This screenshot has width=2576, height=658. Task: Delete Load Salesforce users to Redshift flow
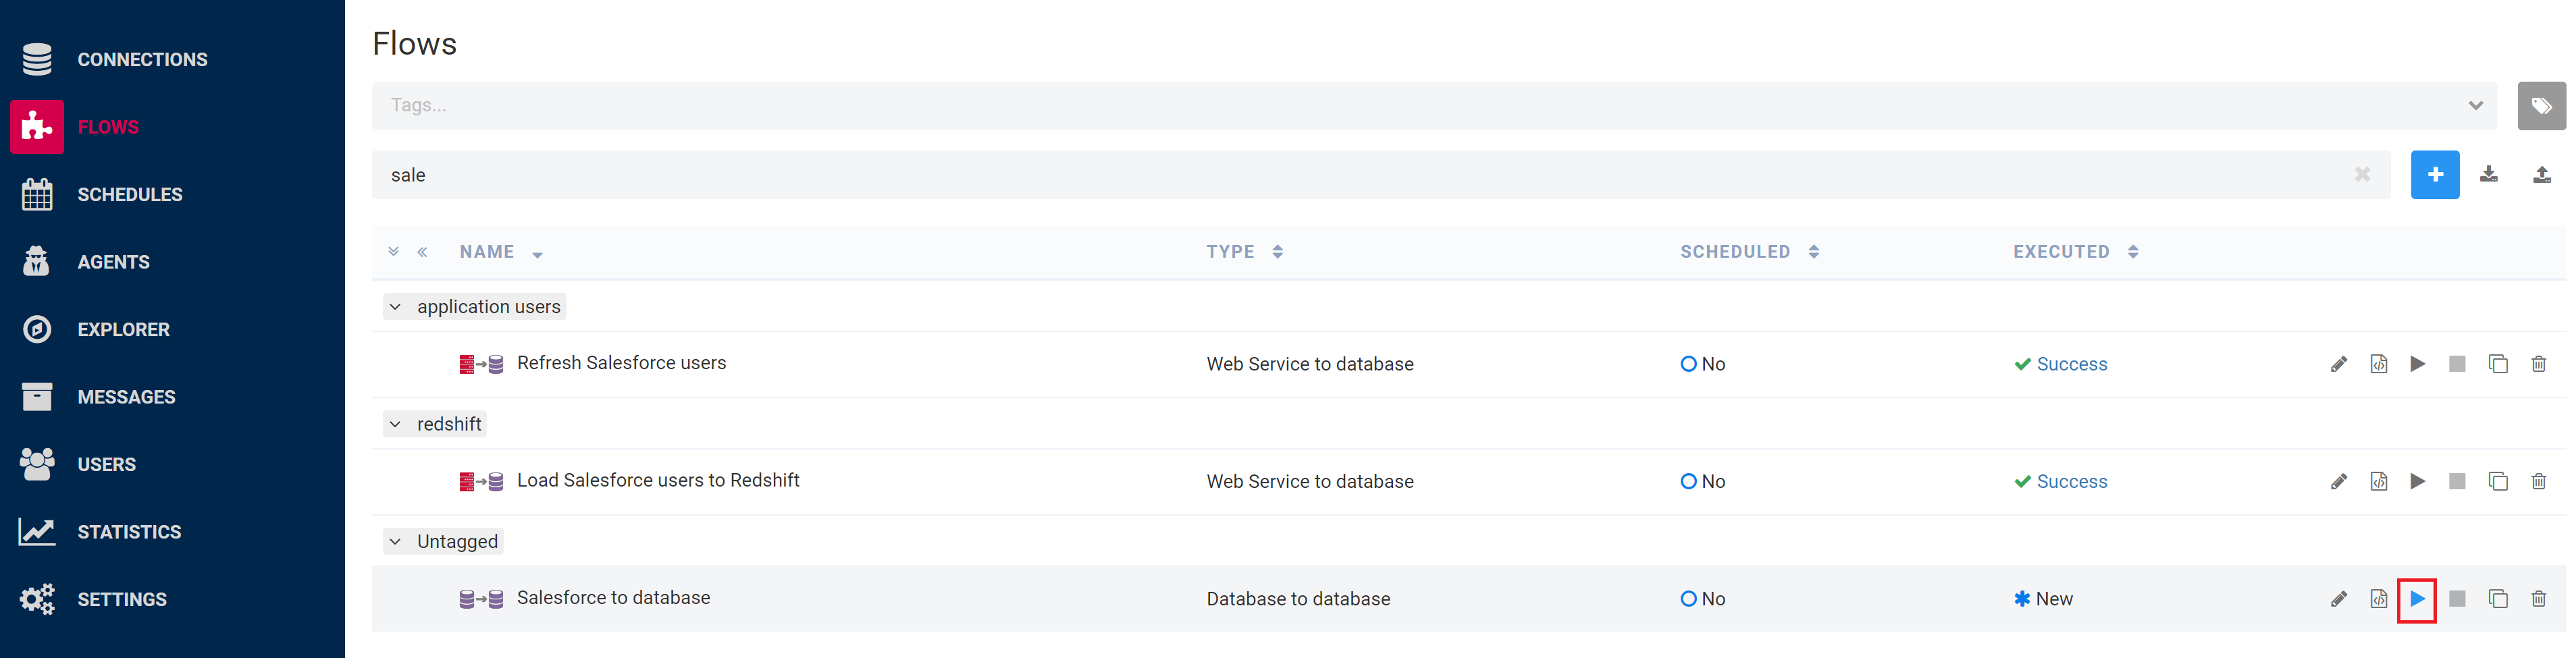[x=2539, y=482]
